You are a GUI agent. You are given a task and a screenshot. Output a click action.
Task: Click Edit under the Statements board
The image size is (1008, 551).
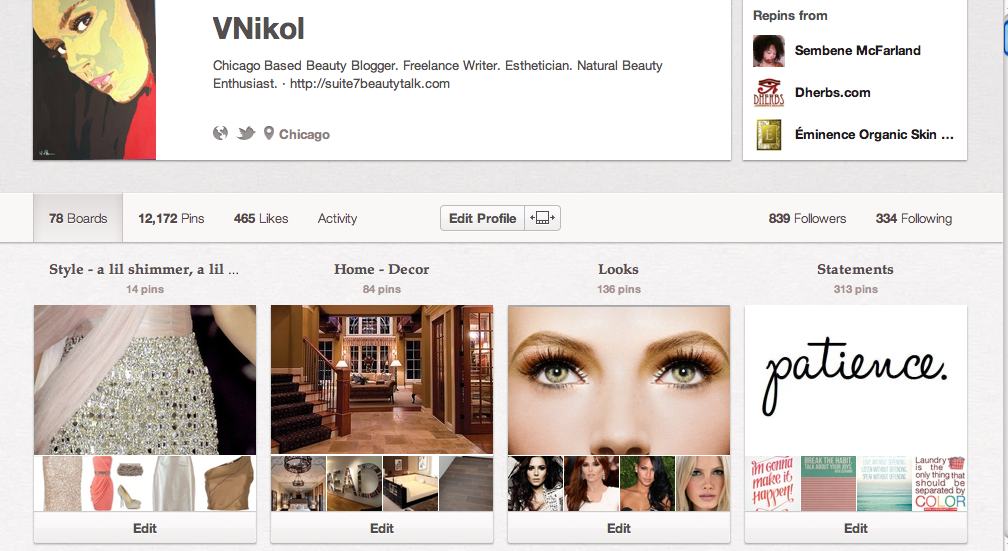856,528
